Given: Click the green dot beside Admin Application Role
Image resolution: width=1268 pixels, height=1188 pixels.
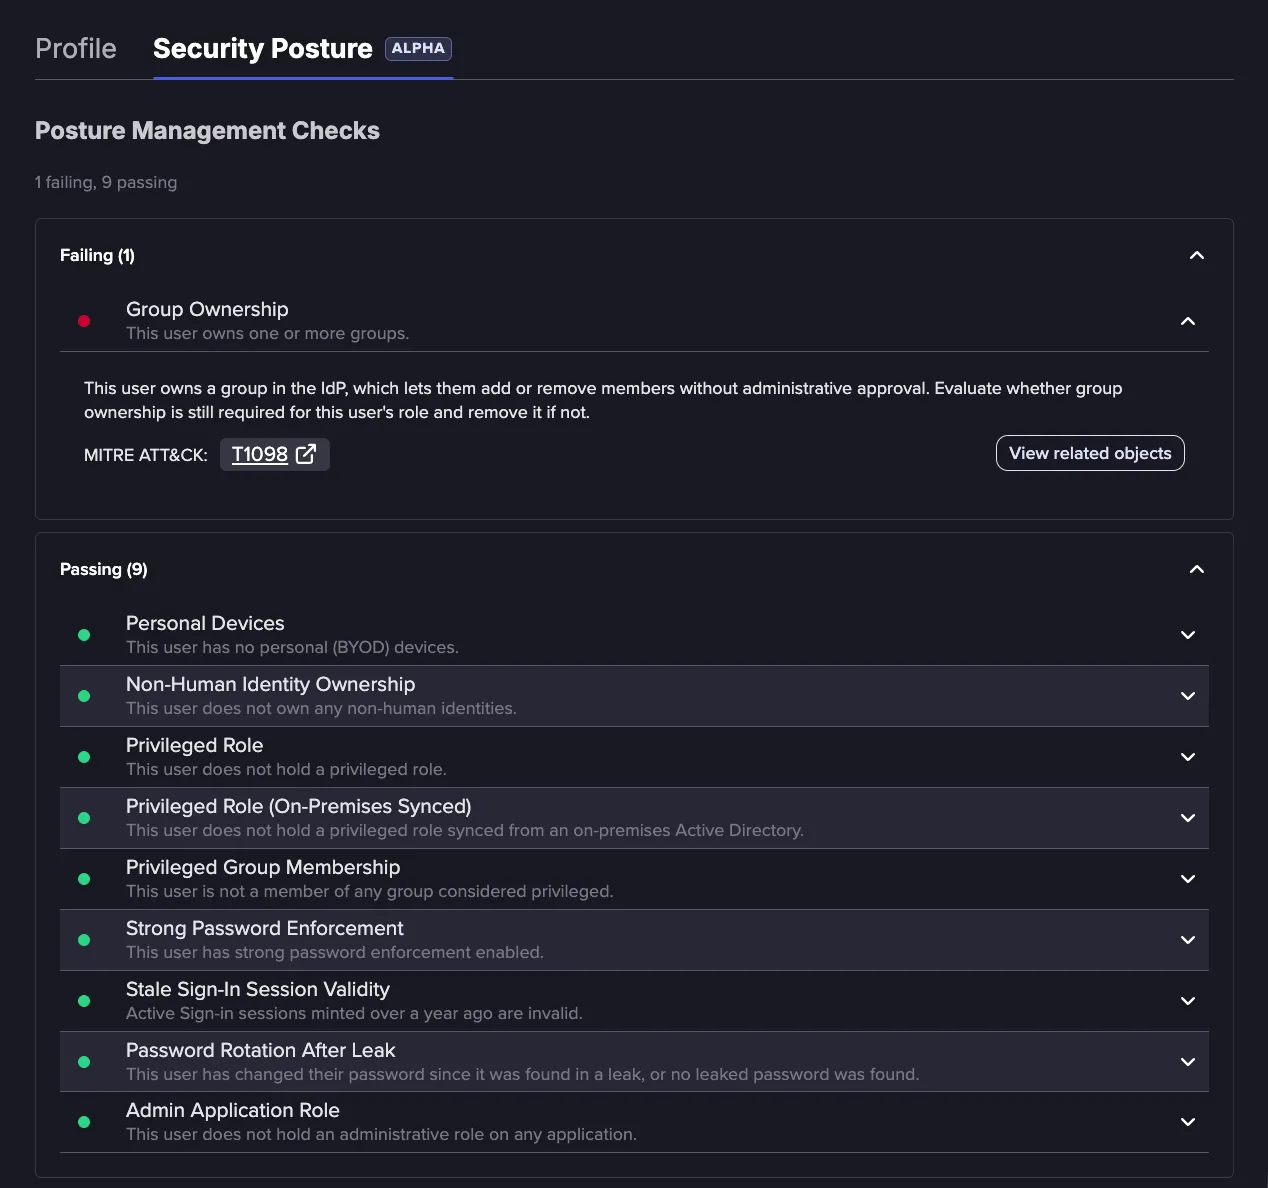Looking at the screenshot, I should coord(84,1122).
